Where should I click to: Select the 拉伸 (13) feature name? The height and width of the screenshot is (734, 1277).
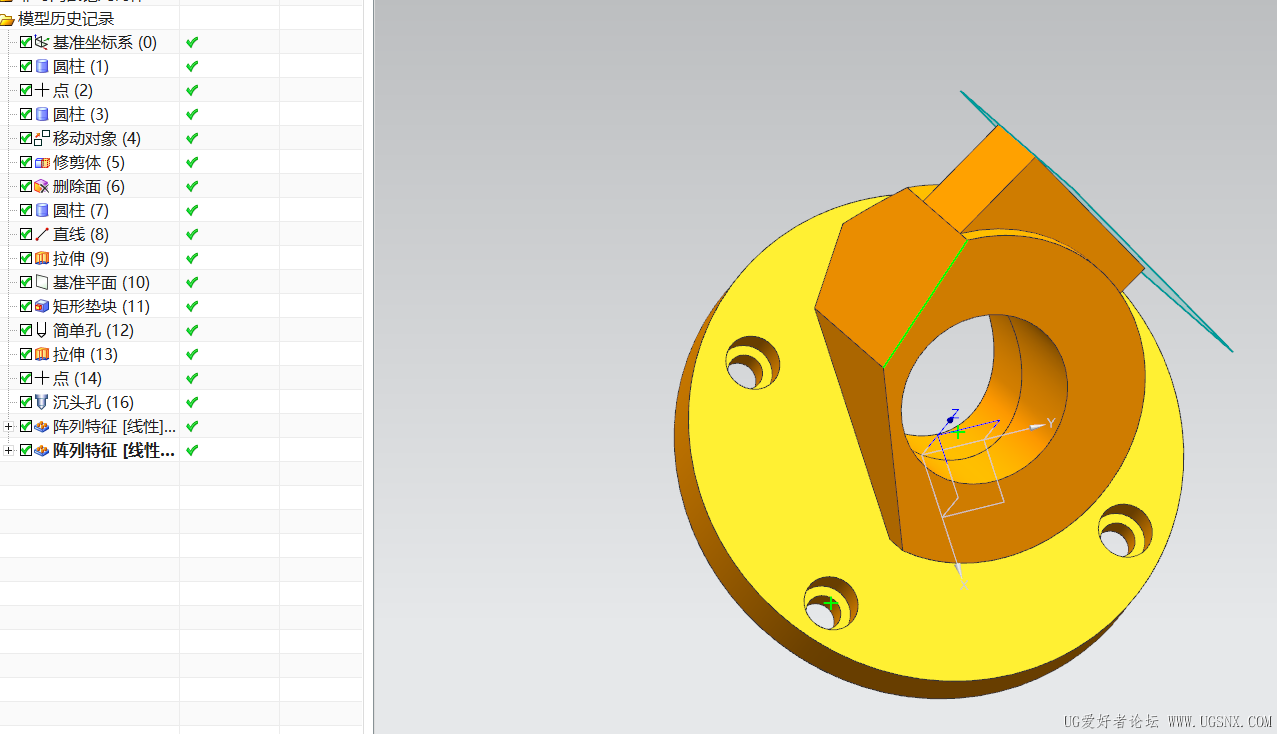click(85, 354)
